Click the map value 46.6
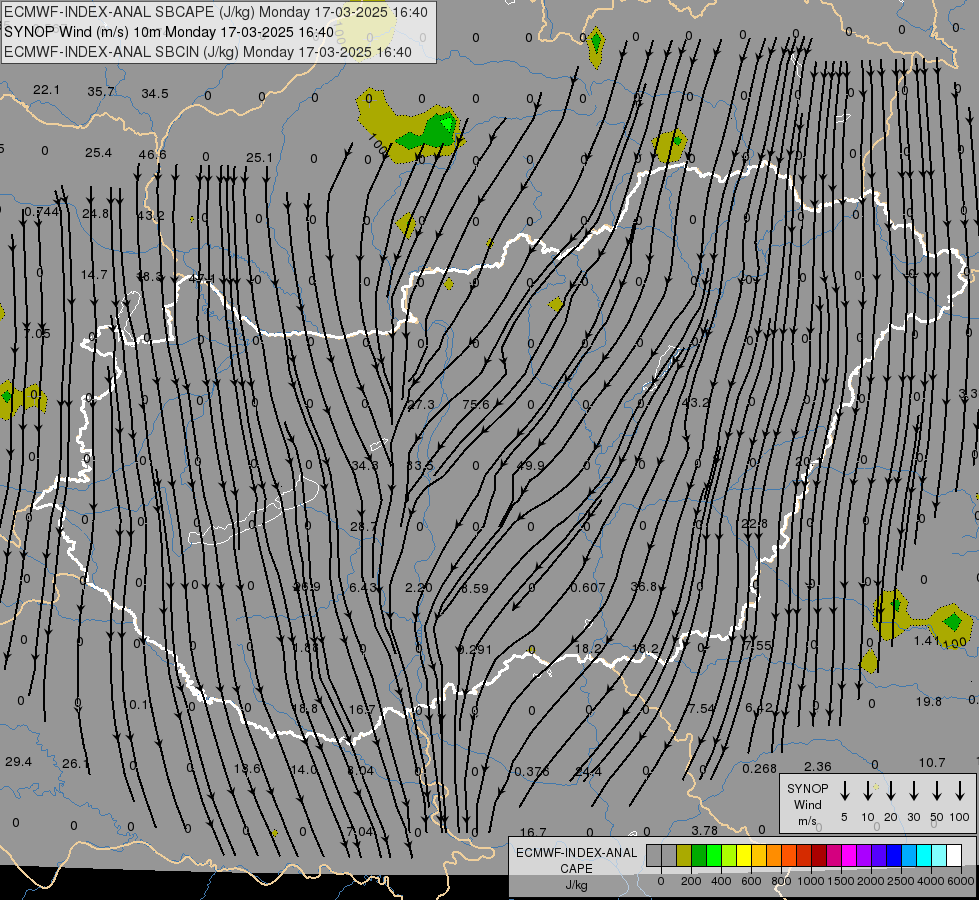This screenshot has width=979, height=900. pyautogui.click(x=152, y=154)
